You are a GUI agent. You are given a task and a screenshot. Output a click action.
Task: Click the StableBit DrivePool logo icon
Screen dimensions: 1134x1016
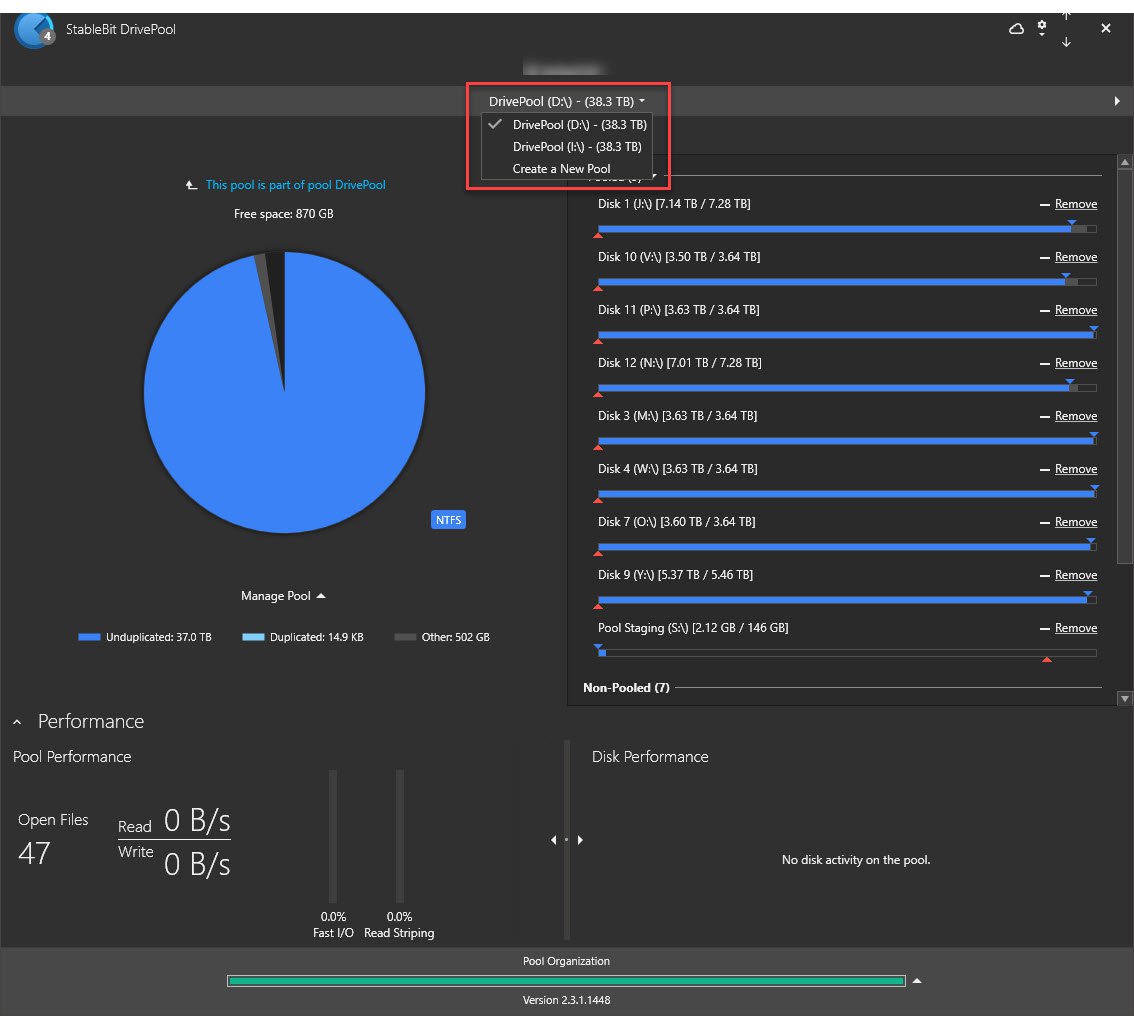tap(34, 30)
